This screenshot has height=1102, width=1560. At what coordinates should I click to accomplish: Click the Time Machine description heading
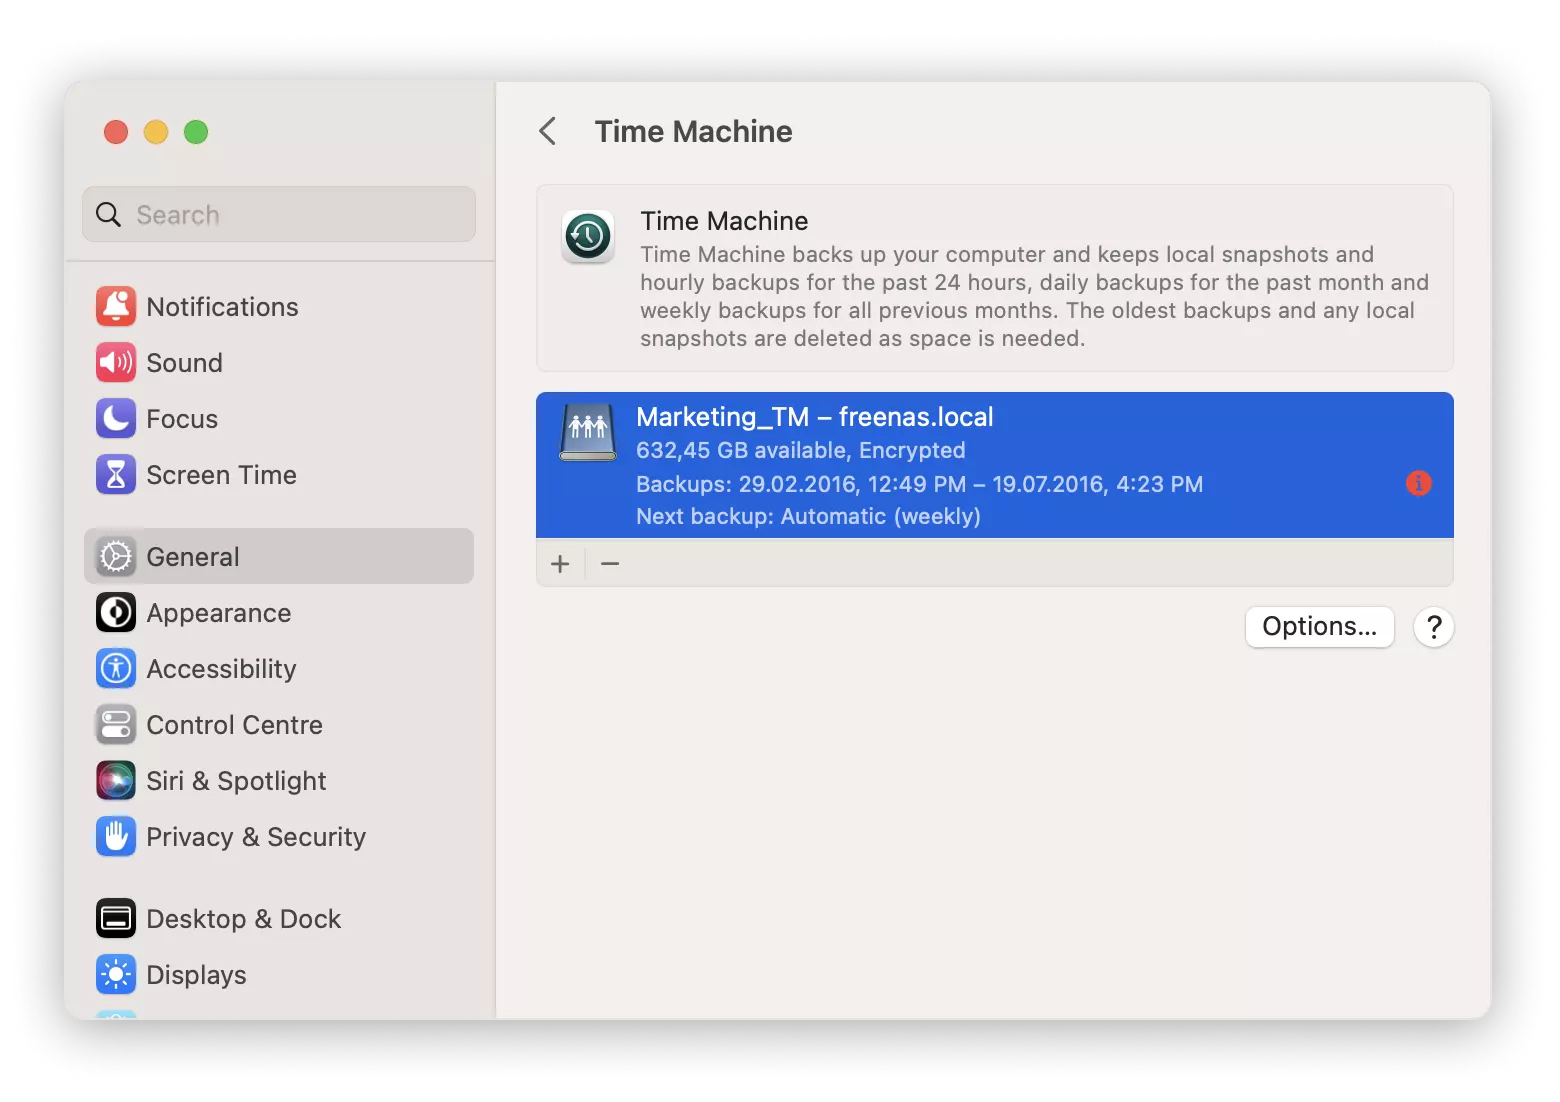(x=724, y=221)
